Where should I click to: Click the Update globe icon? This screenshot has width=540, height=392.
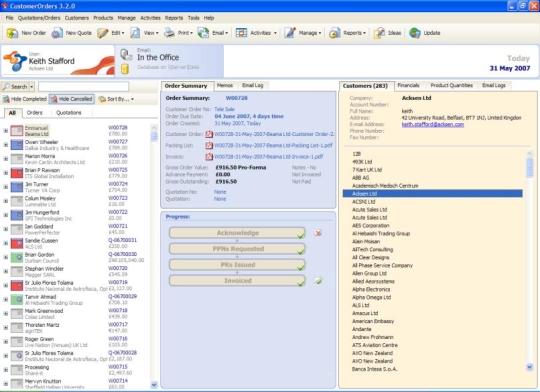tap(415, 33)
